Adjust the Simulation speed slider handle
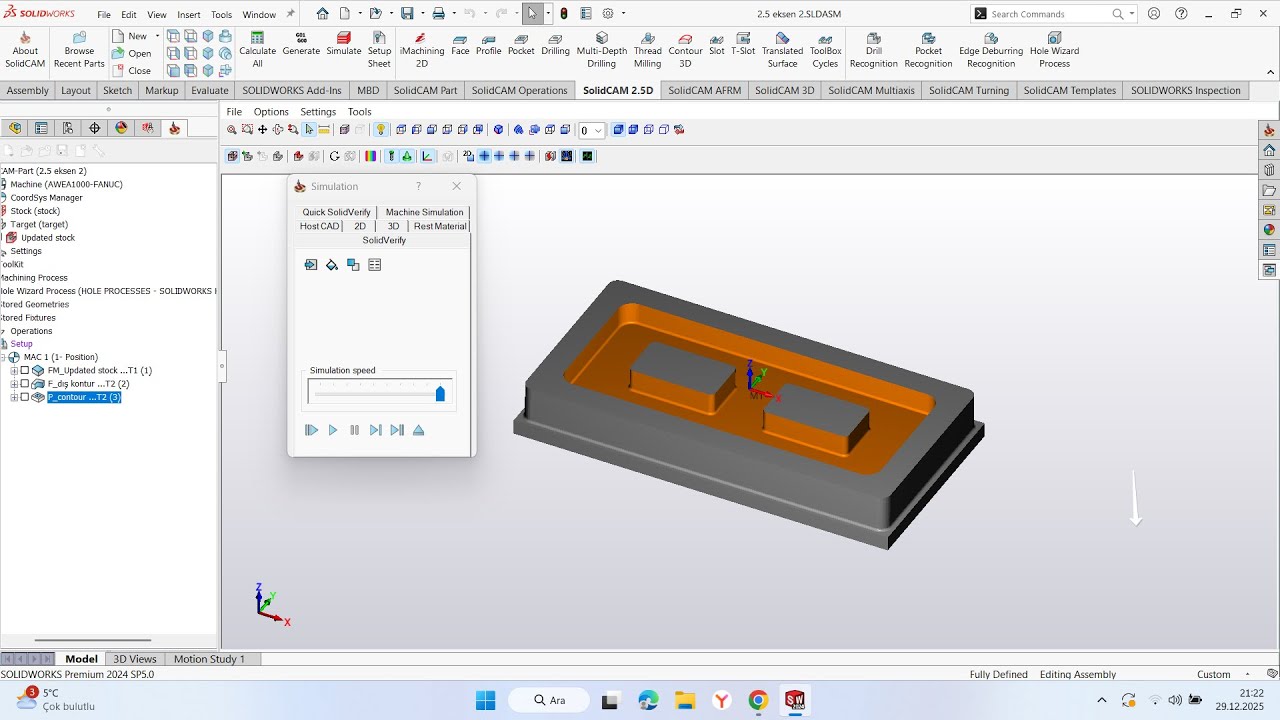 (x=440, y=394)
